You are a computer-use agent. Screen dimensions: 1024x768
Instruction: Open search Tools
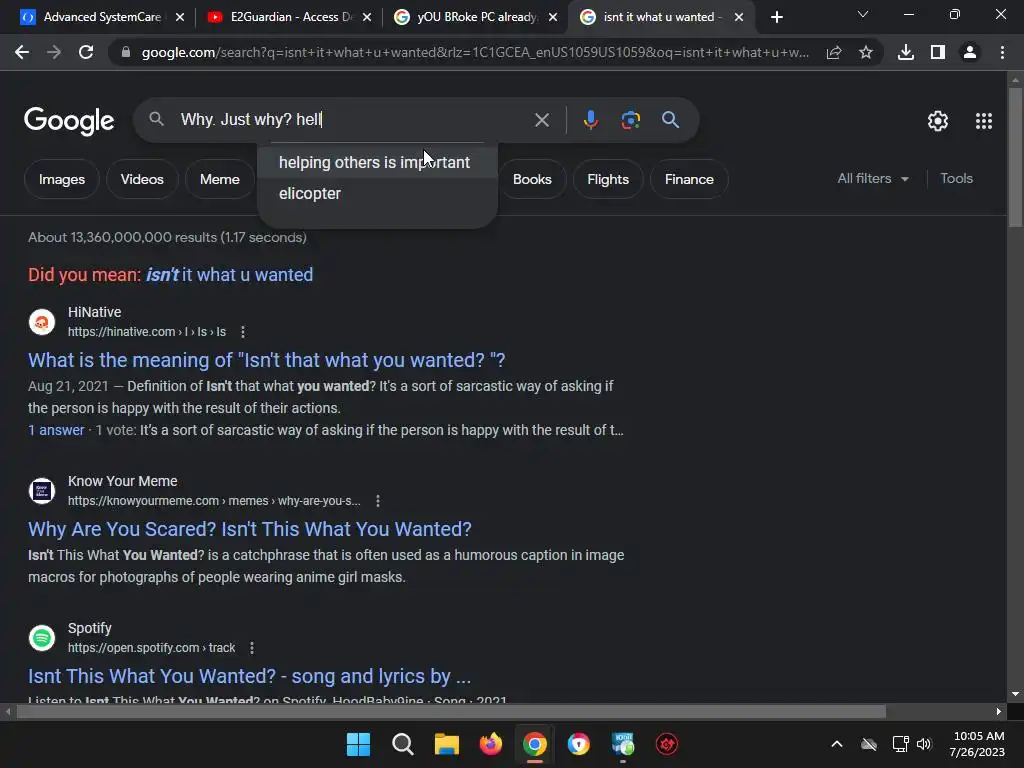[956, 178]
